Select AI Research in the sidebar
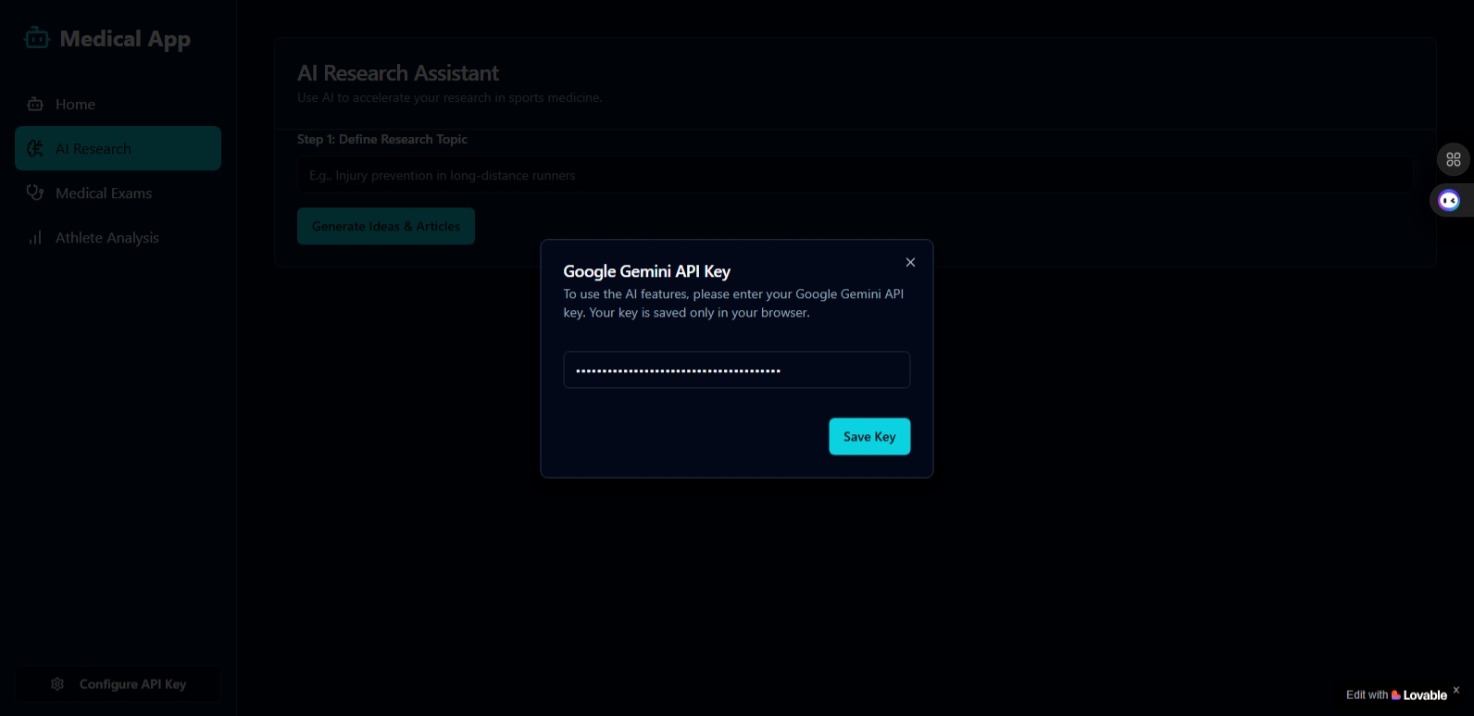This screenshot has height=716, width=1474. (118, 149)
